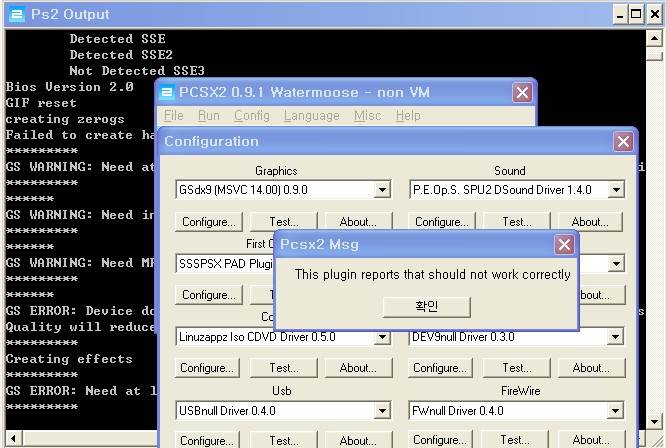This screenshot has width=667, height=448.
Task: Click the 확인 button in Pcsx2 Msg
Action: click(427, 307)
